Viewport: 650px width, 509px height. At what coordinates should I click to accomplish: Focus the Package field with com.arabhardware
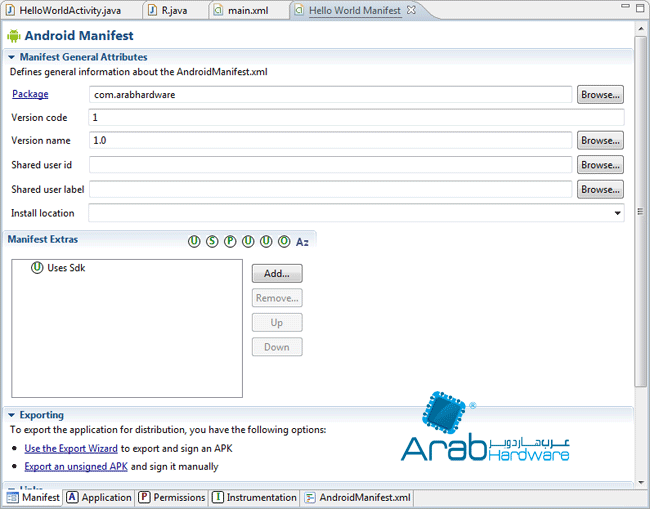click(330, 95)
